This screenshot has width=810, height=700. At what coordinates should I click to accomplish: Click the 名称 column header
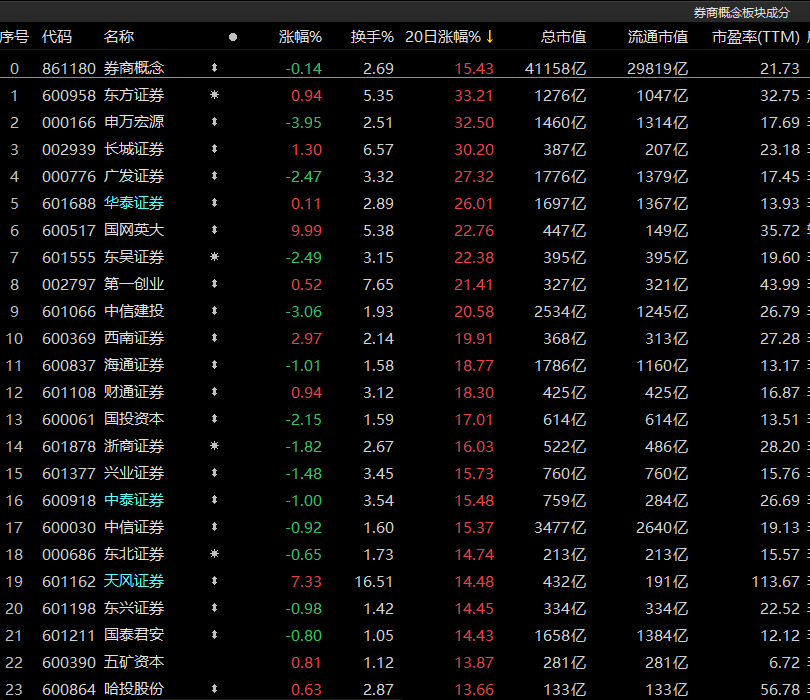point(119,37)
